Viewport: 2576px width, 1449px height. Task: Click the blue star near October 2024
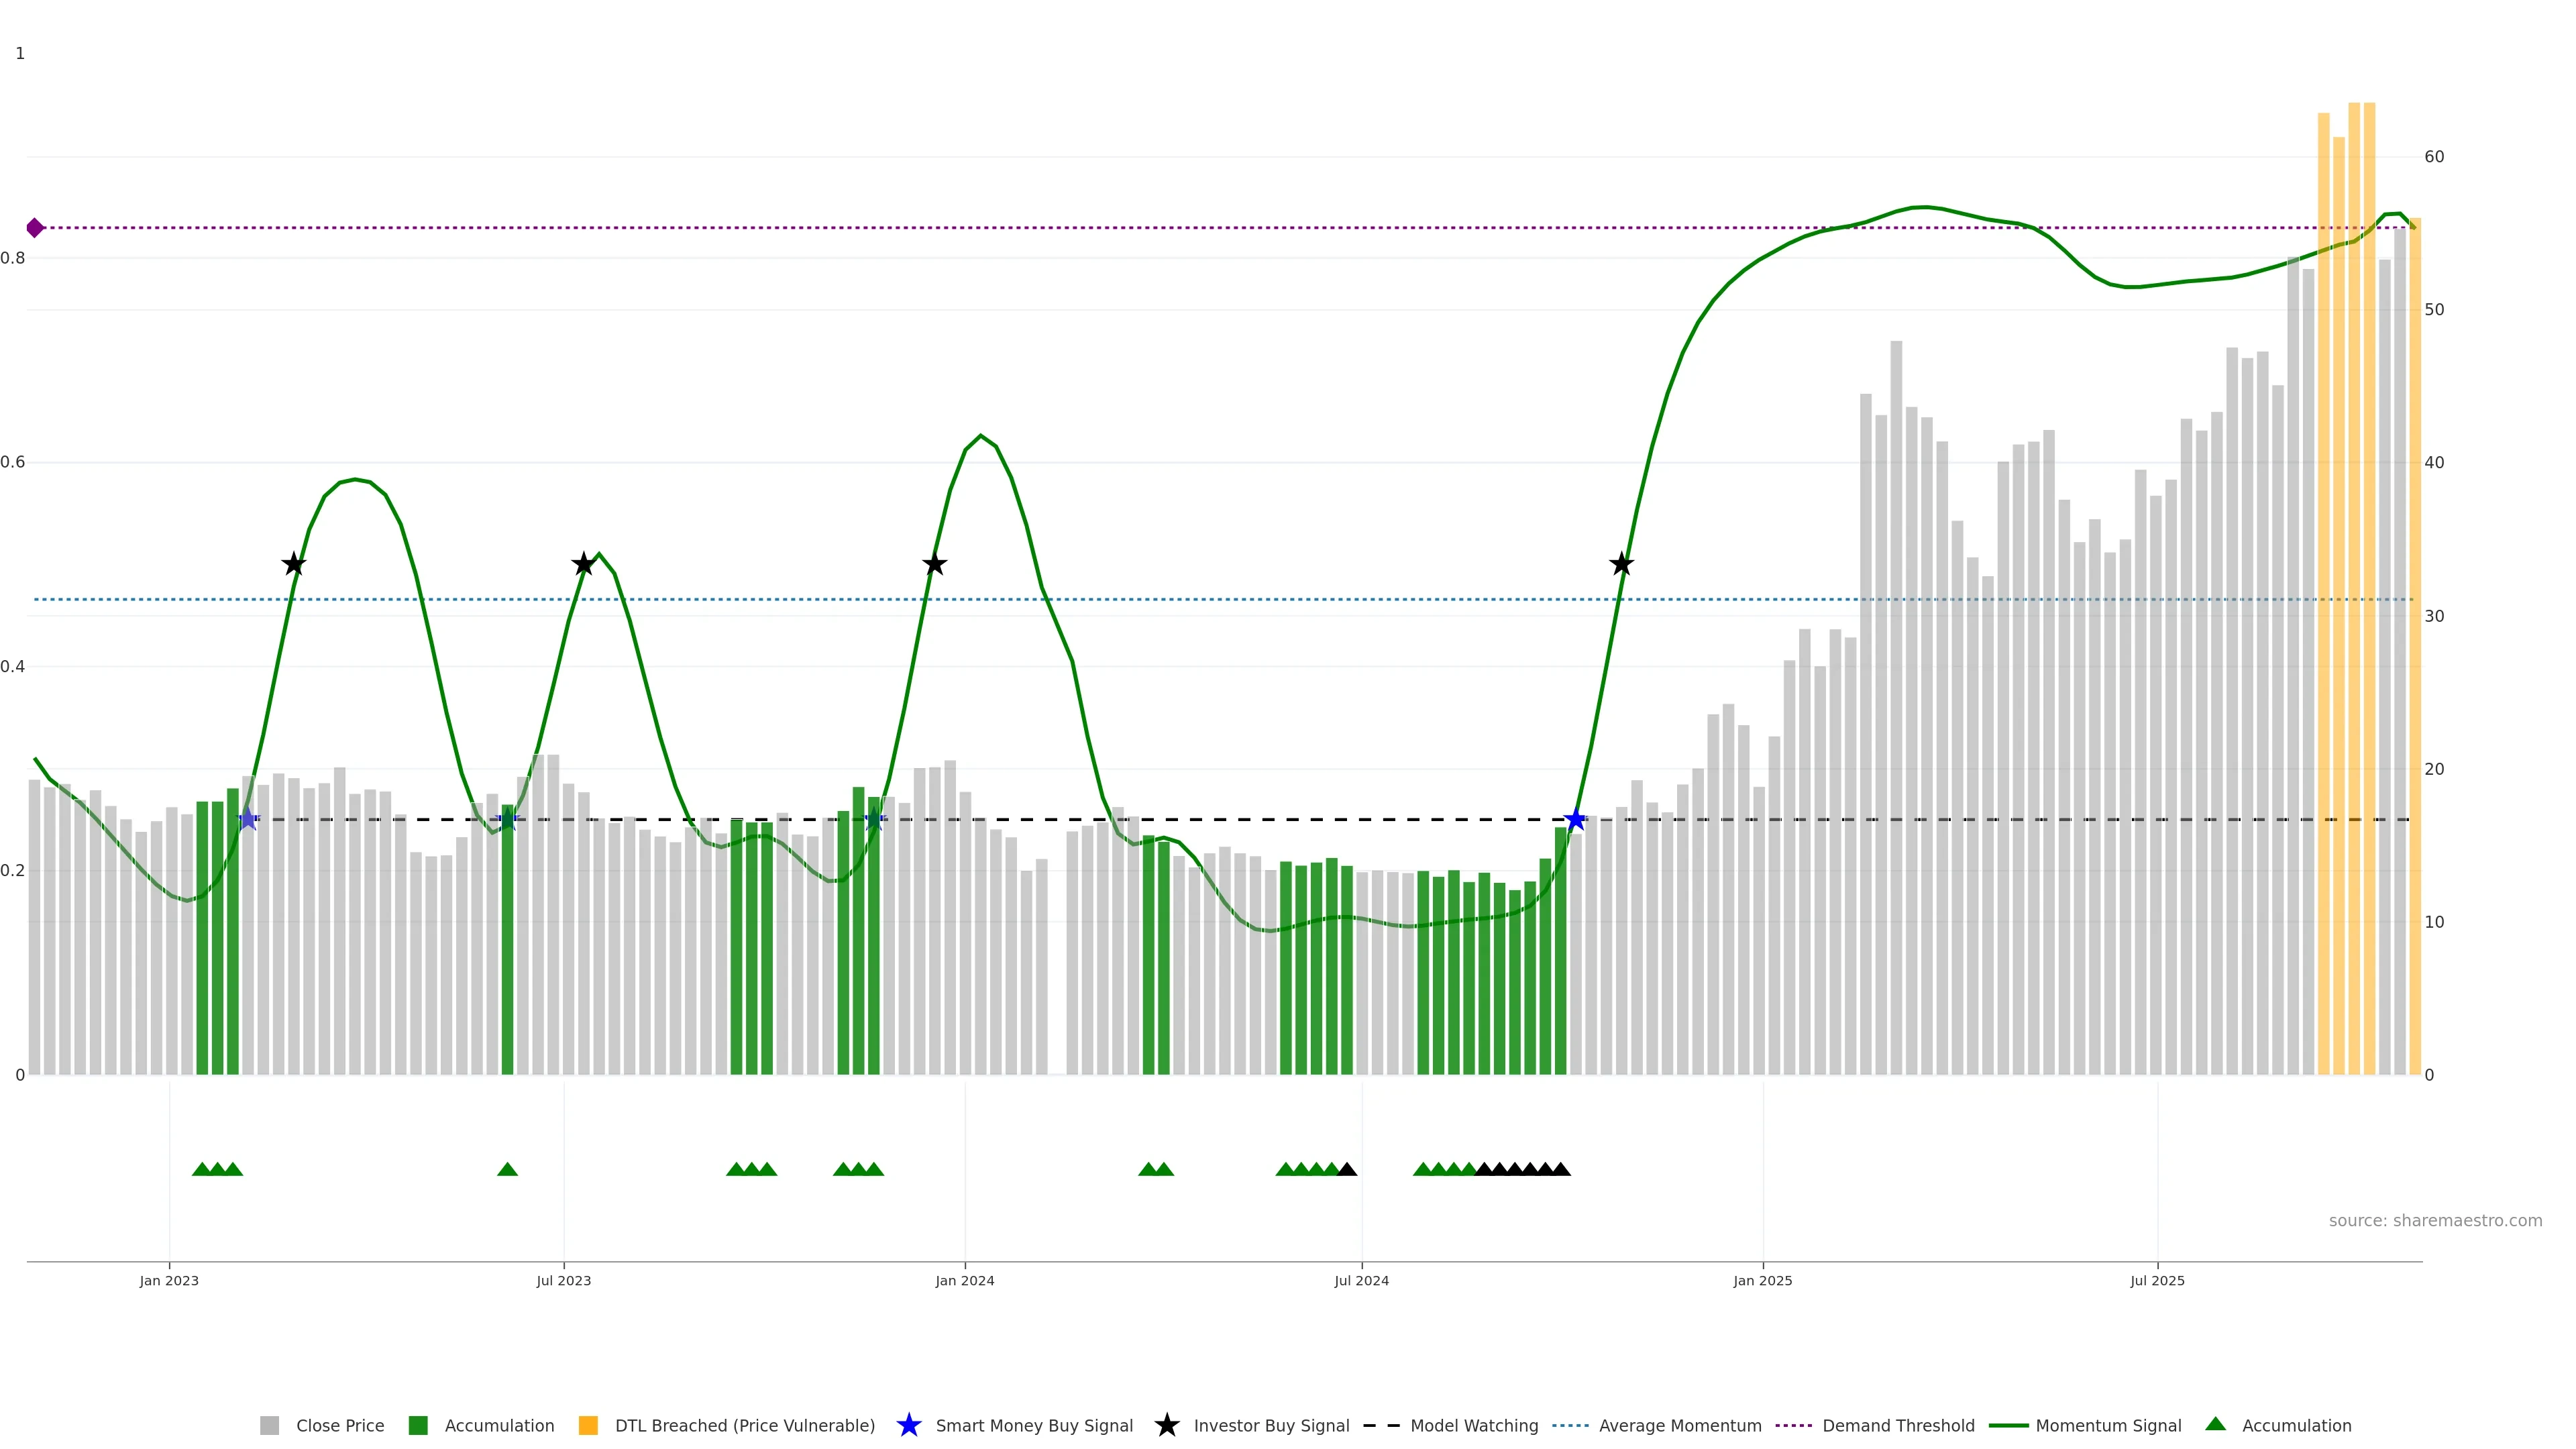coord(1576,820)
